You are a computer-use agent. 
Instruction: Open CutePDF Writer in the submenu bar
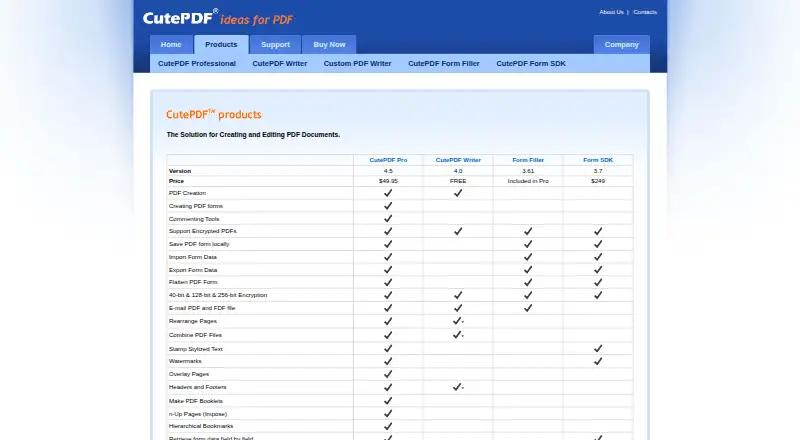[x=280, y=63]
